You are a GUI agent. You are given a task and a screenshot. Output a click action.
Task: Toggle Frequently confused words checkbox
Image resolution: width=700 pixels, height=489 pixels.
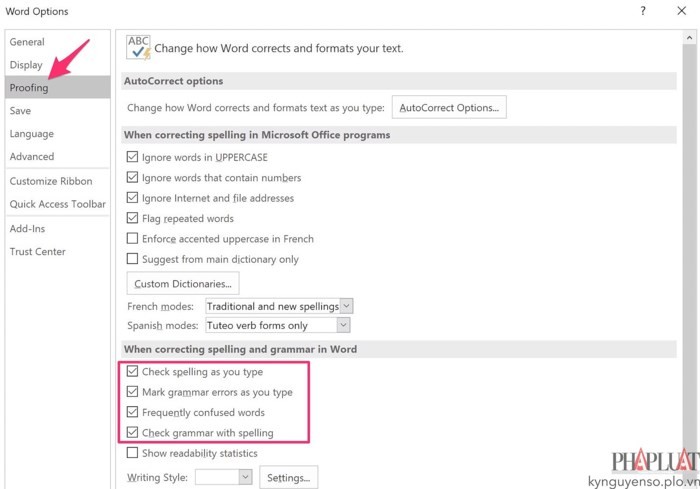click(x=132, y=412)
